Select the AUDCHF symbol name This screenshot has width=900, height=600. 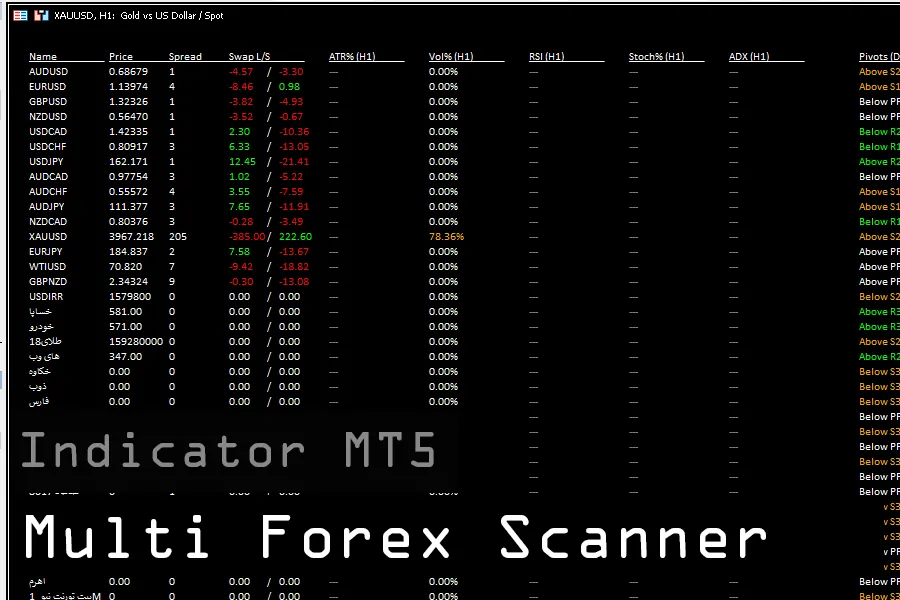point(48,191)
